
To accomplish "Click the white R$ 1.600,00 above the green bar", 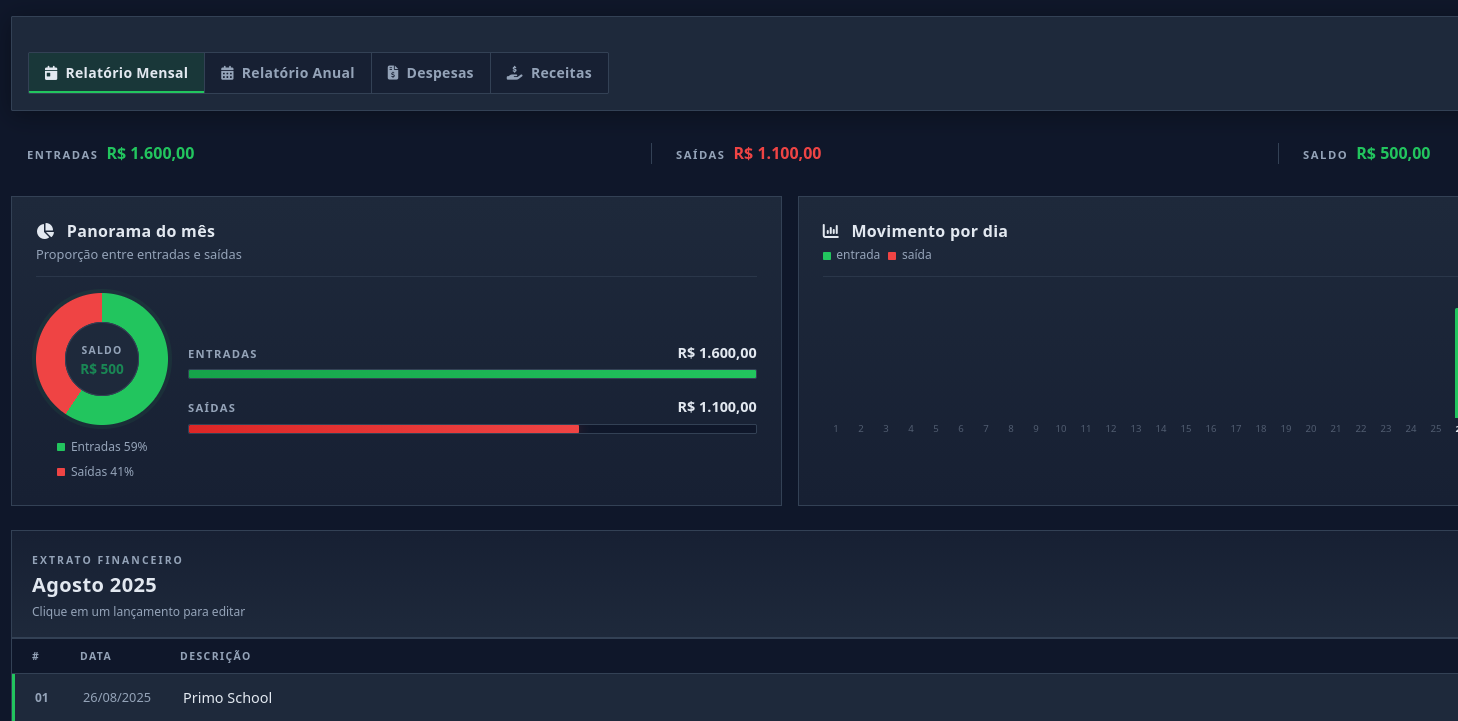I will tap(717, 353).
